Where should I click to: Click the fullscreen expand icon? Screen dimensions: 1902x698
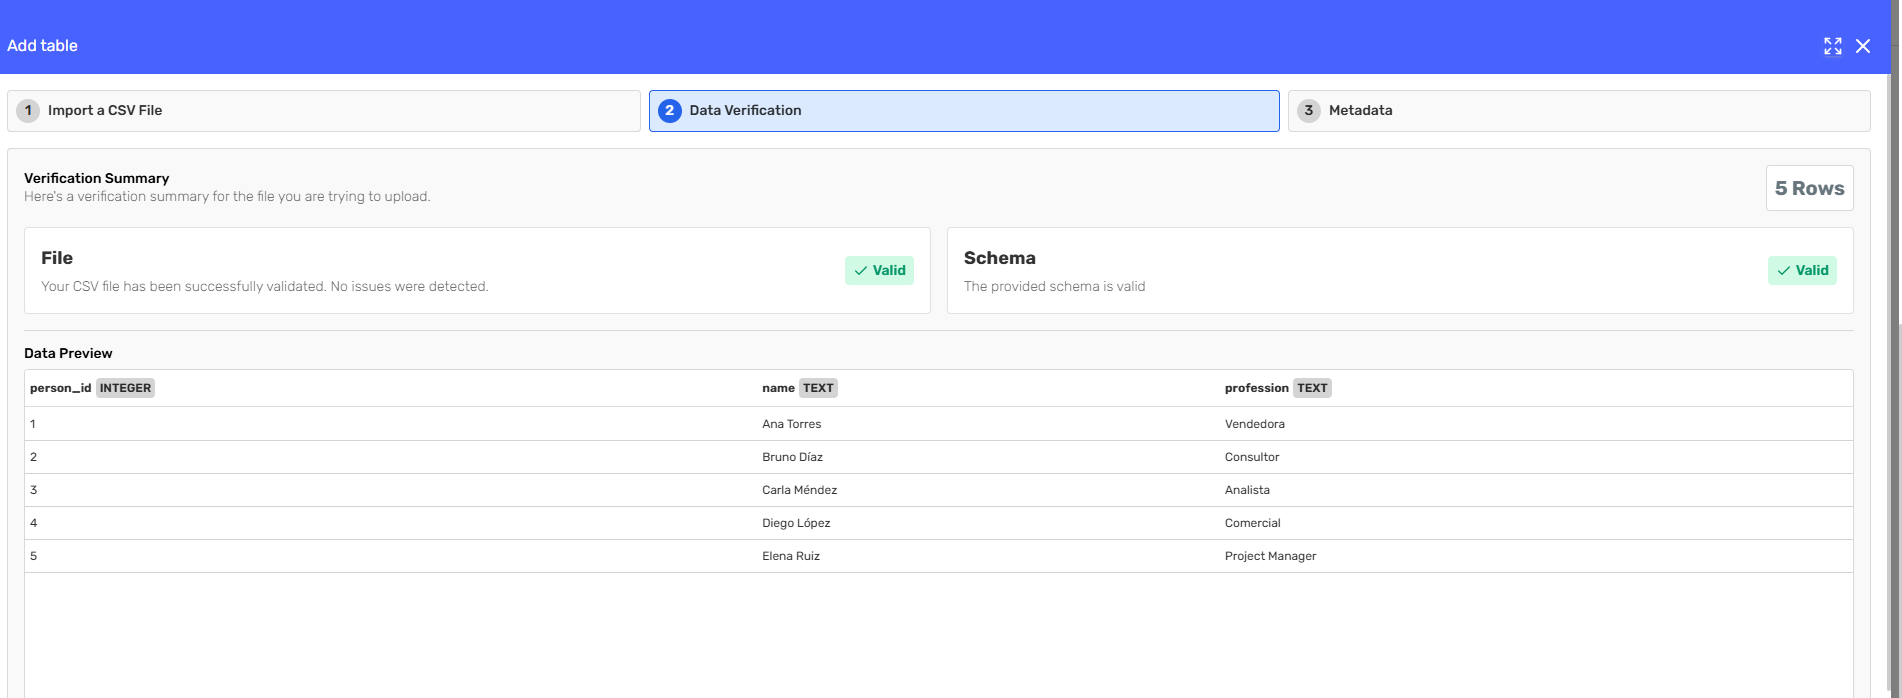click(1832, 46)
